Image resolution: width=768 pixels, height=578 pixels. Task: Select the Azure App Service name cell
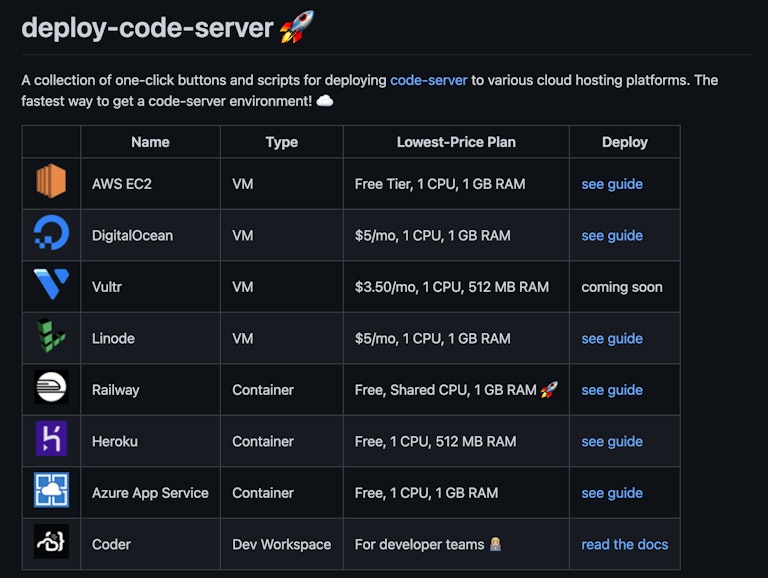click(150, 493)
